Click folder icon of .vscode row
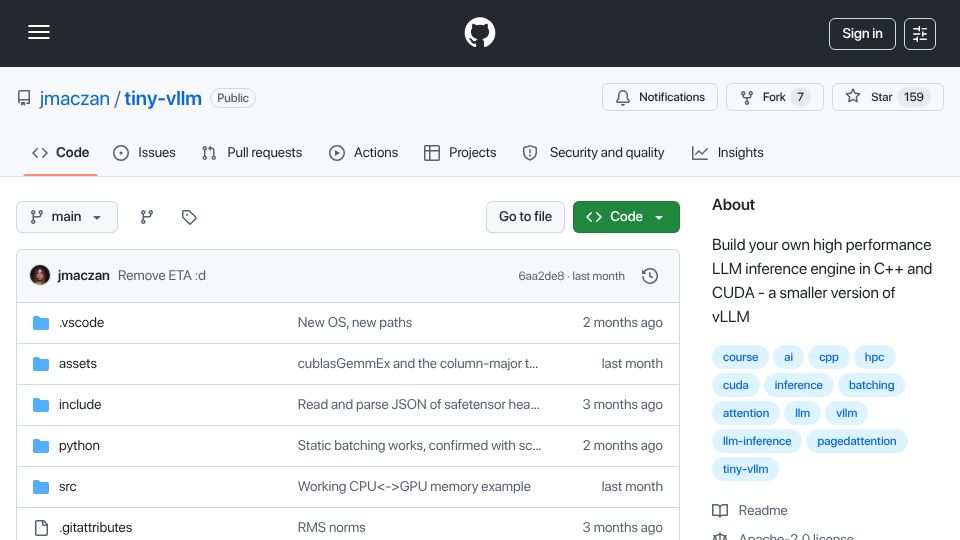This screenshot has width=960, height=540. tap(41, 323)
